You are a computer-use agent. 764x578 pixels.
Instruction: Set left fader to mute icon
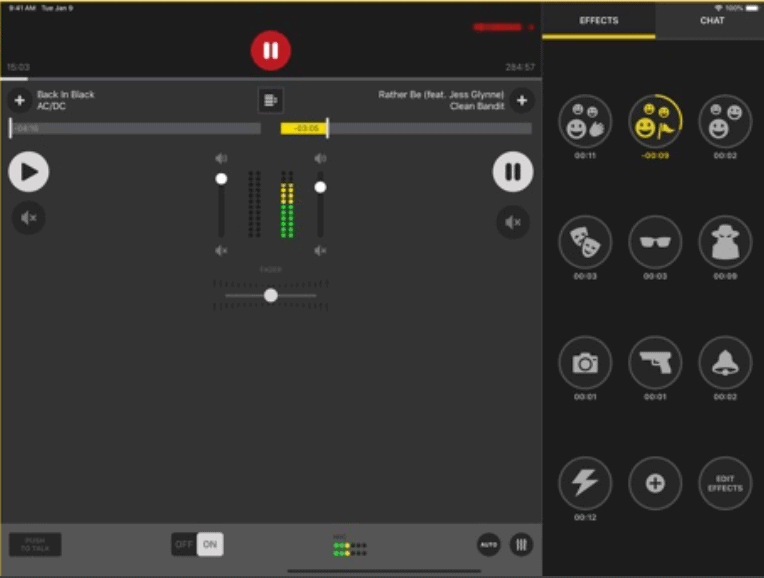click(x=221, y=250)
